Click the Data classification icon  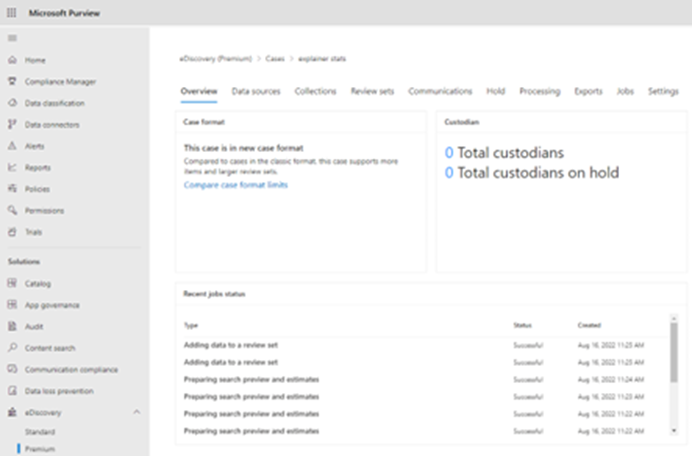[x=12, y=103]
